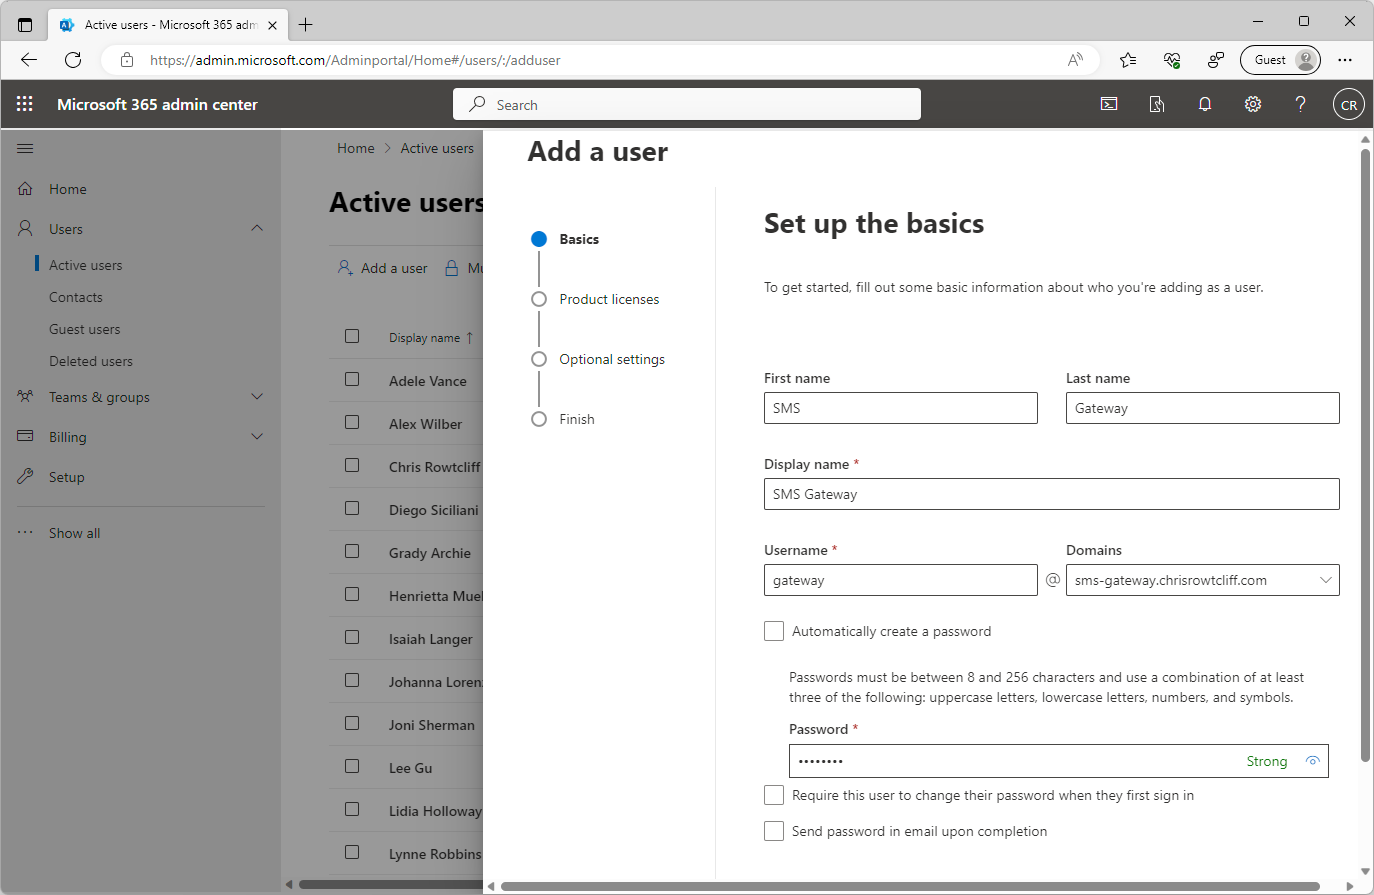
Task: Open the Search box in admin center
Action: (x=686, y=104)
